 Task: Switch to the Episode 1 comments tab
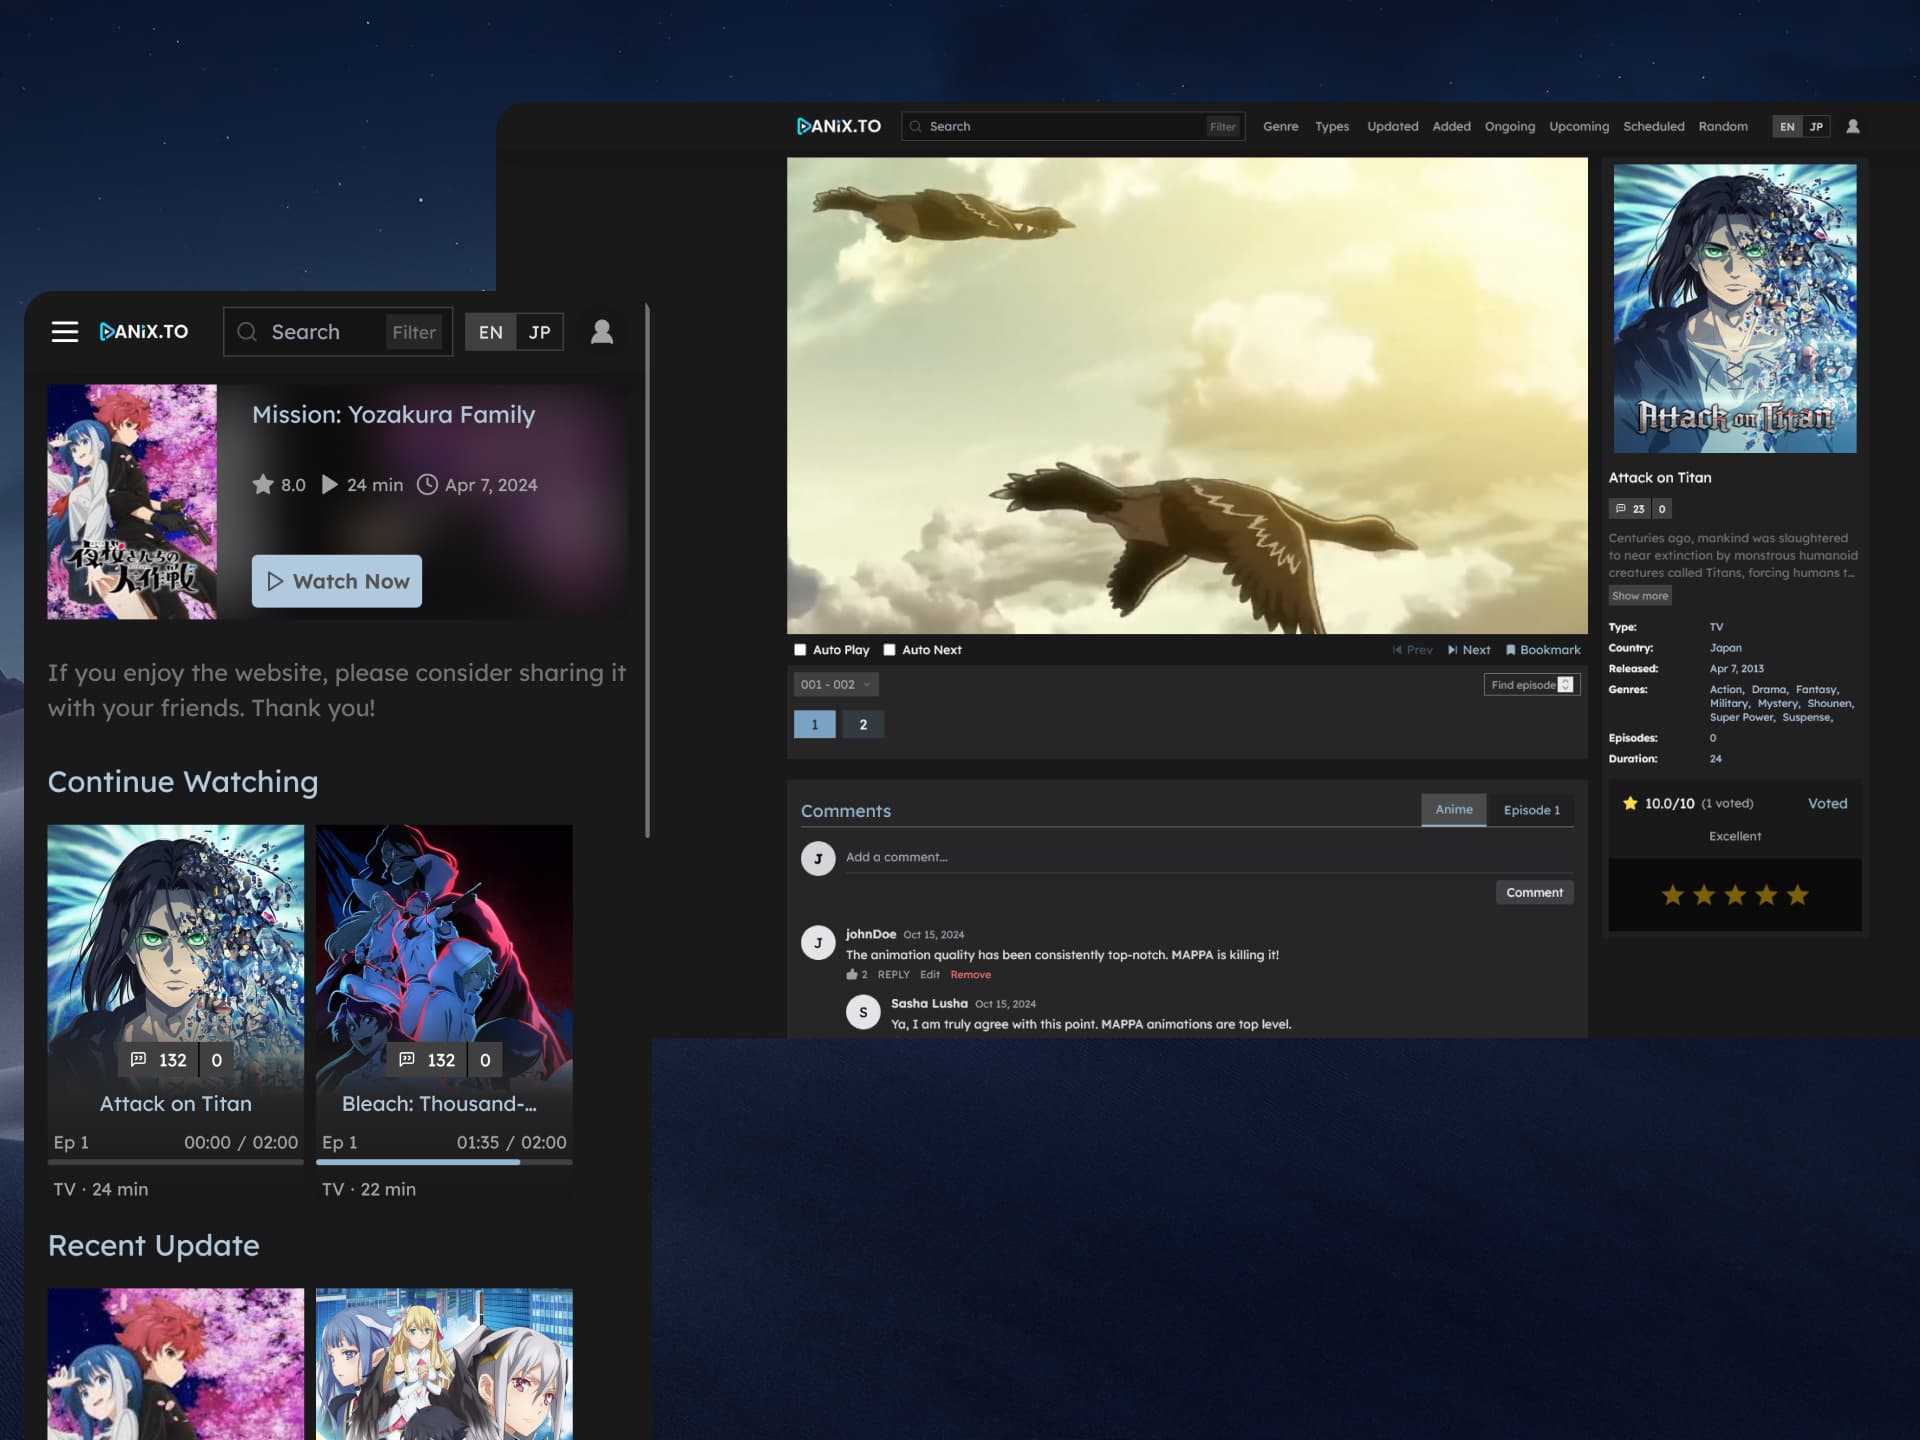pos(1531,810)
